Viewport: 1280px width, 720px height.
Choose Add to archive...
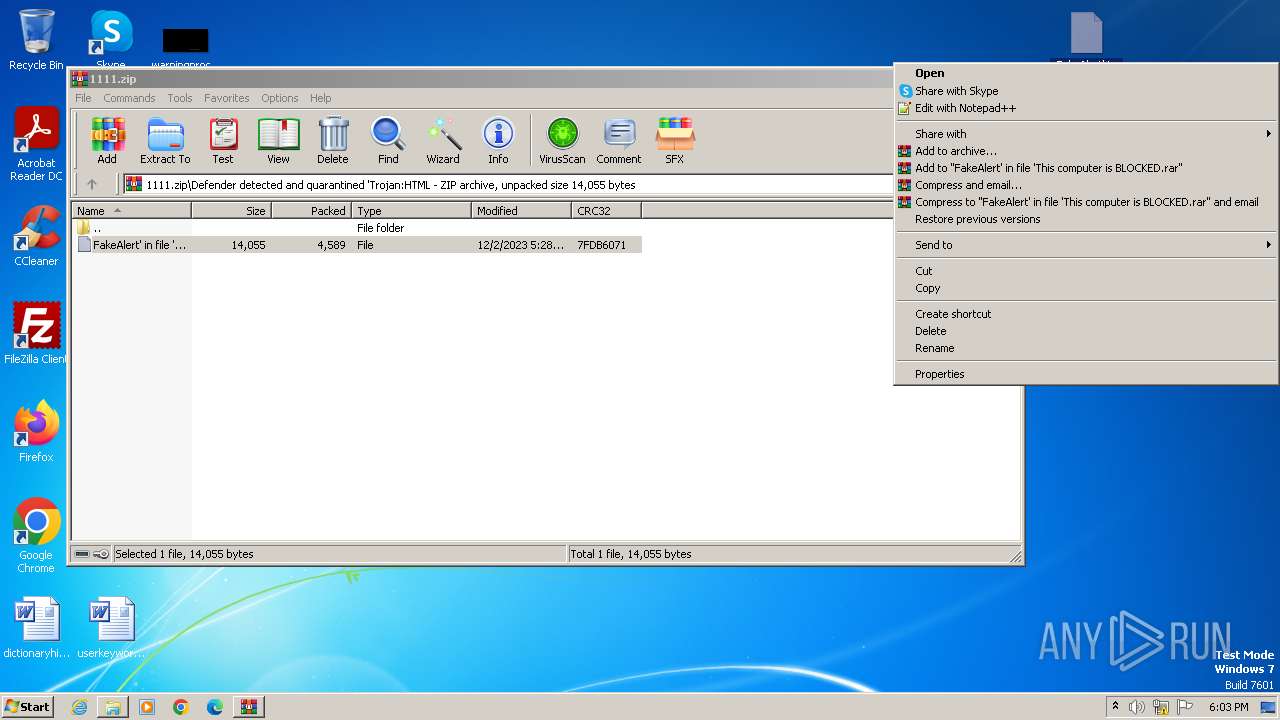(x=1085, y=151)
